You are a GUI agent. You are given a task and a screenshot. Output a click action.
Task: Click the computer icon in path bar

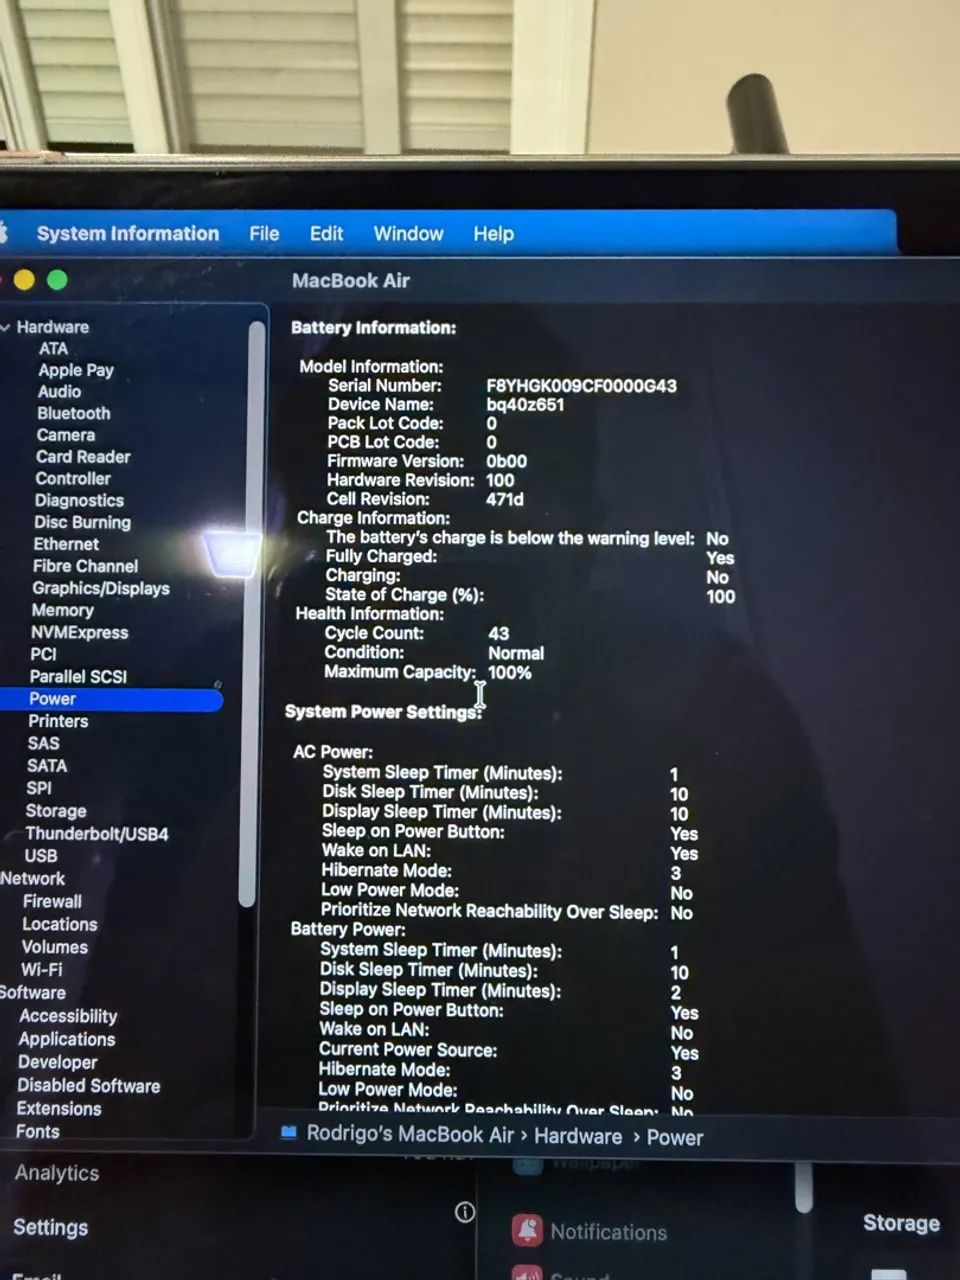(x=289, y=1133)
